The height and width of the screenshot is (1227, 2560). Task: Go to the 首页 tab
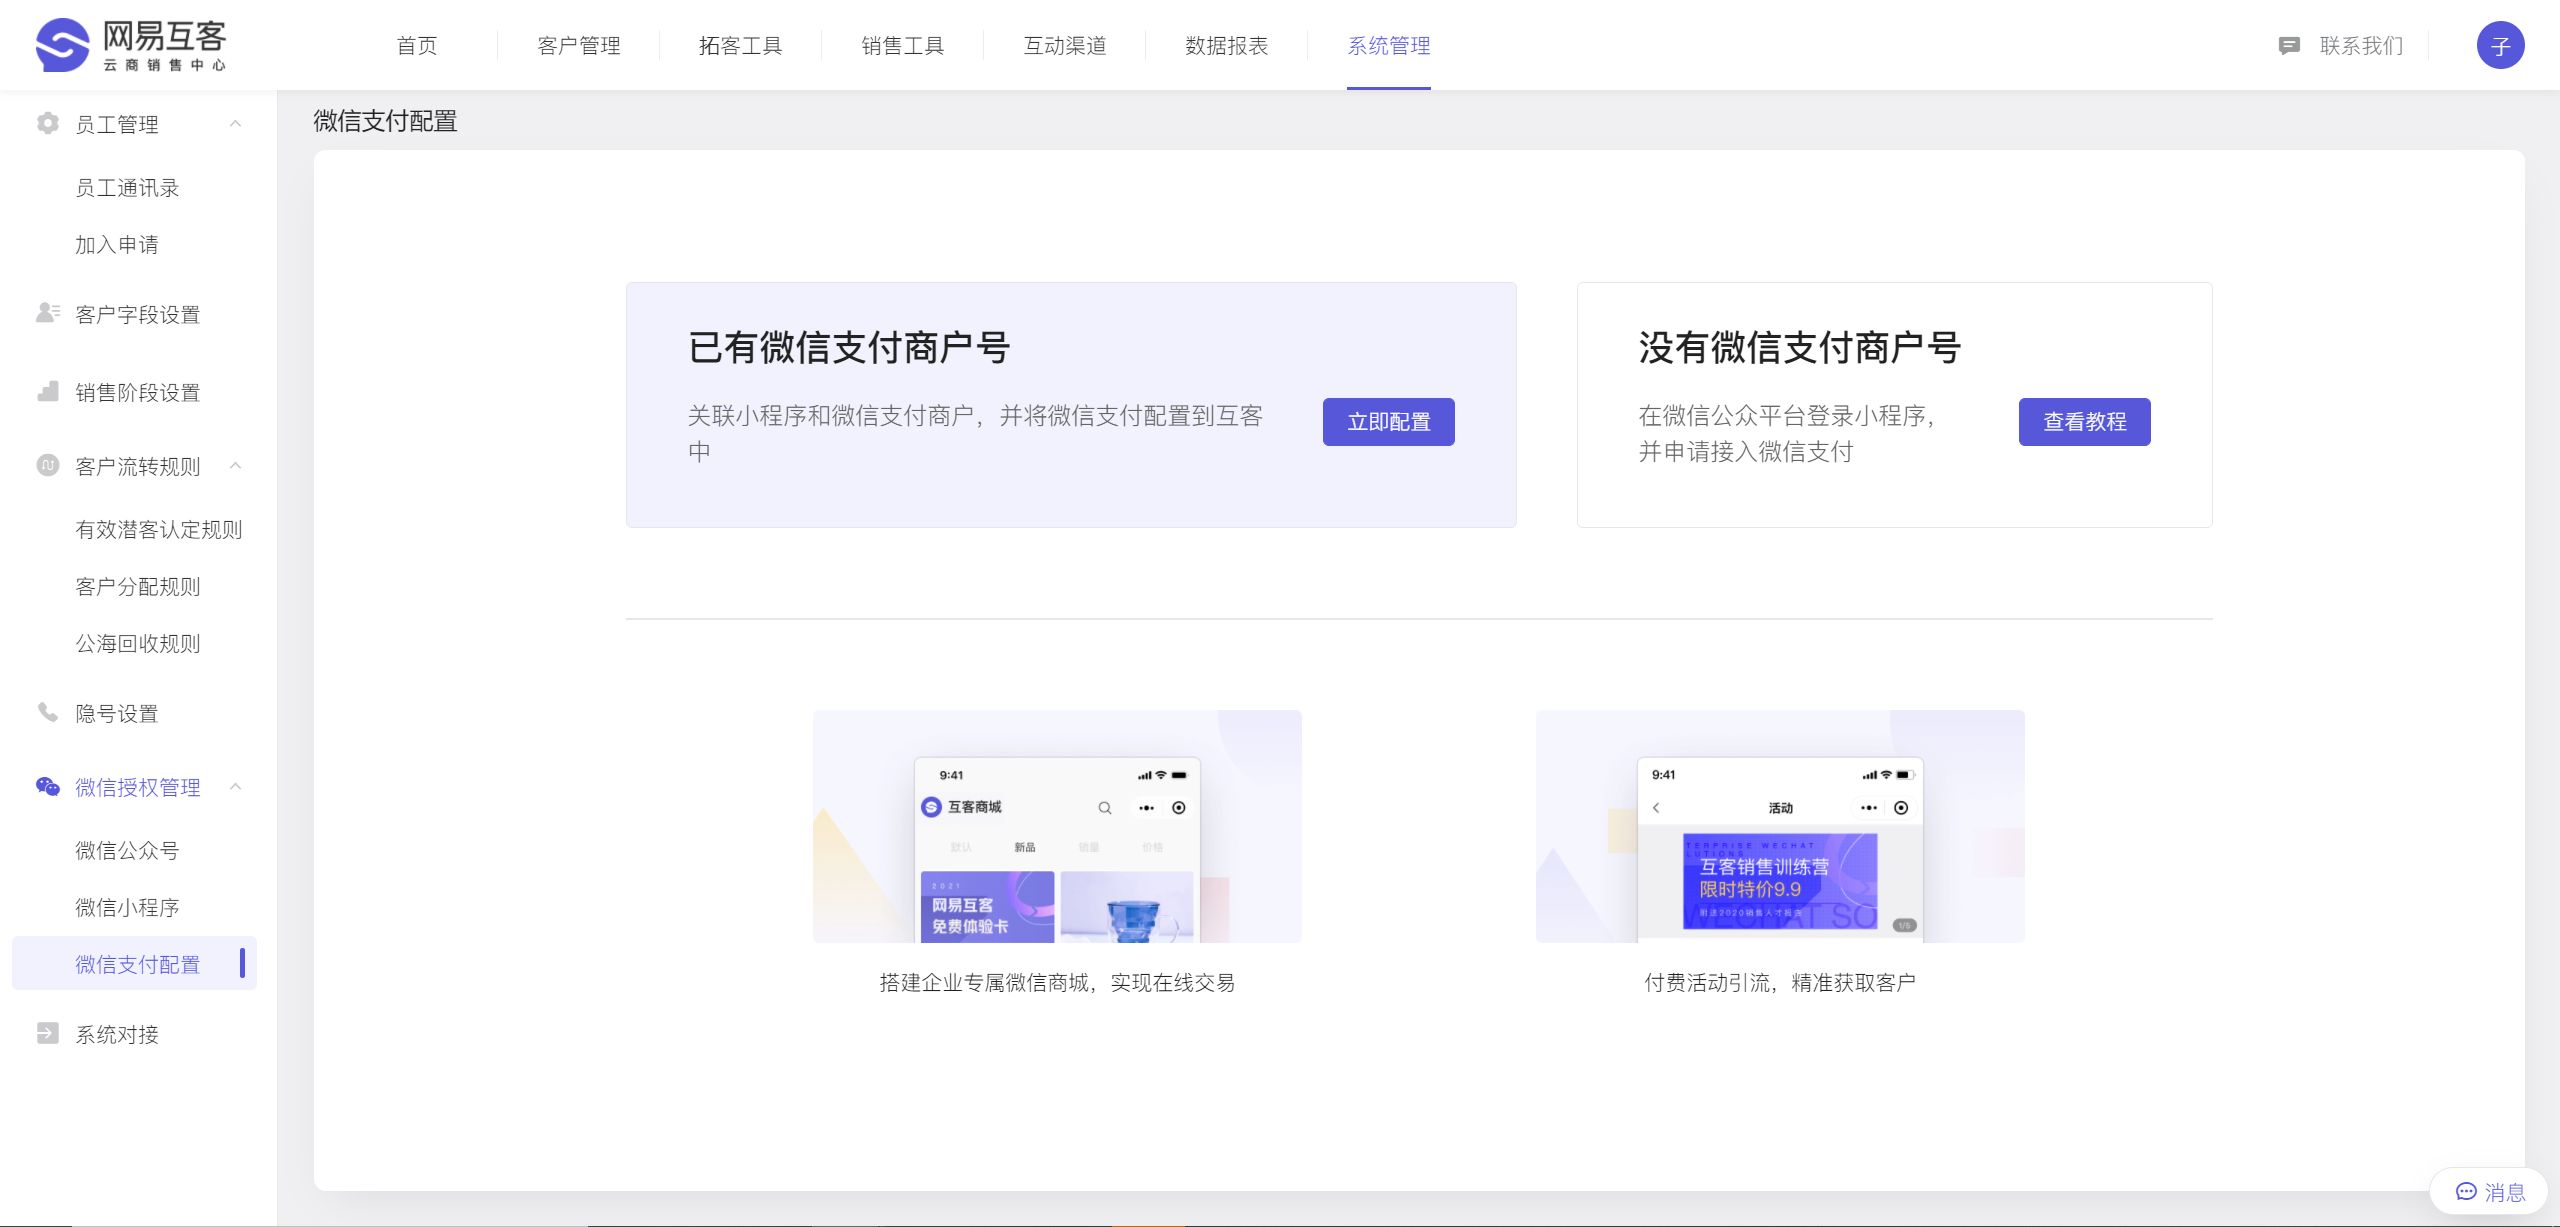coord(417,46)
